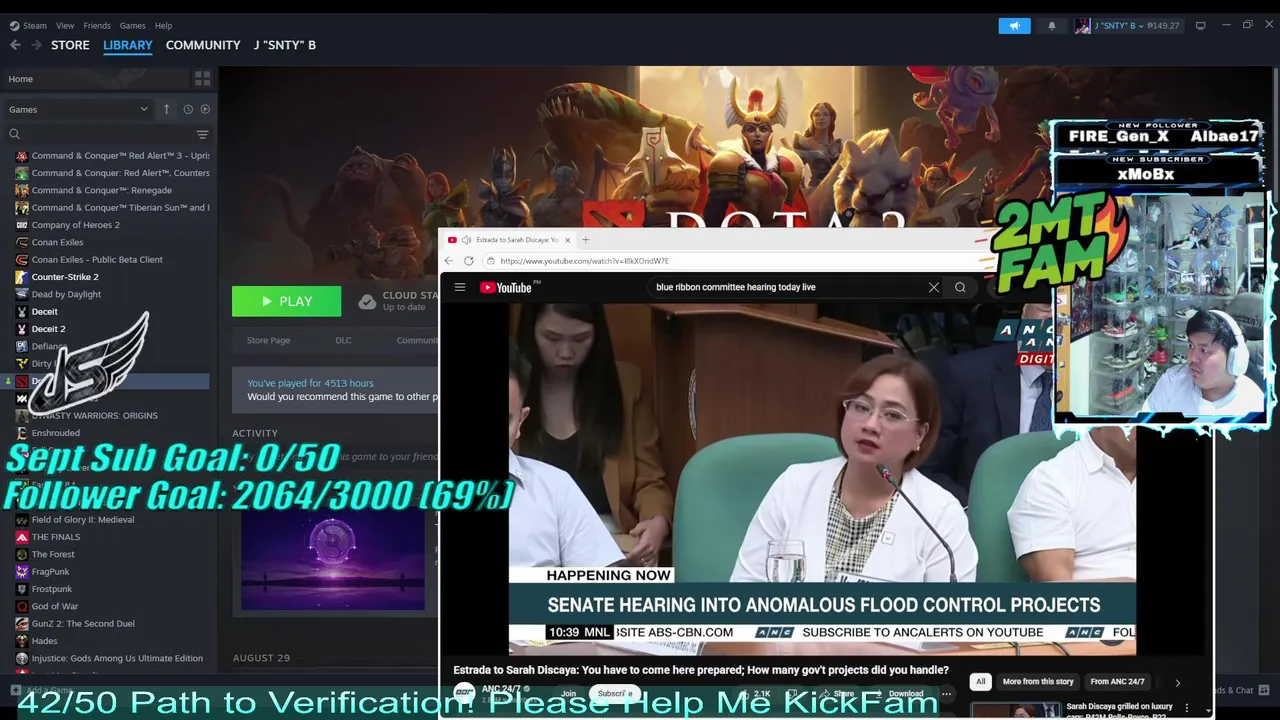
Task: Click the YouTube logo
Action: [506, 287]
